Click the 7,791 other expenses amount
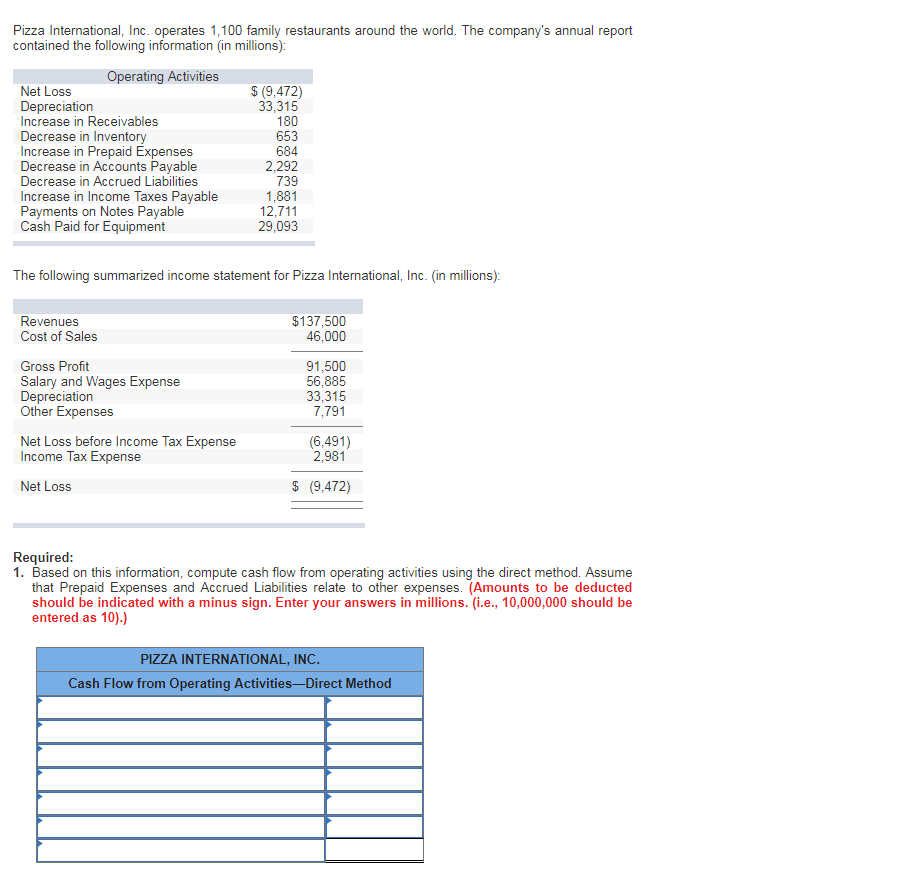903x876 pixels. click(x=329, y=411)
